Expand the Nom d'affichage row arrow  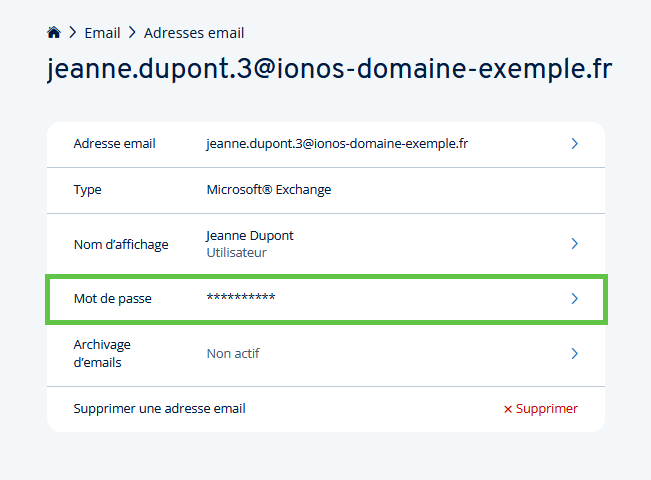[575, 244]
